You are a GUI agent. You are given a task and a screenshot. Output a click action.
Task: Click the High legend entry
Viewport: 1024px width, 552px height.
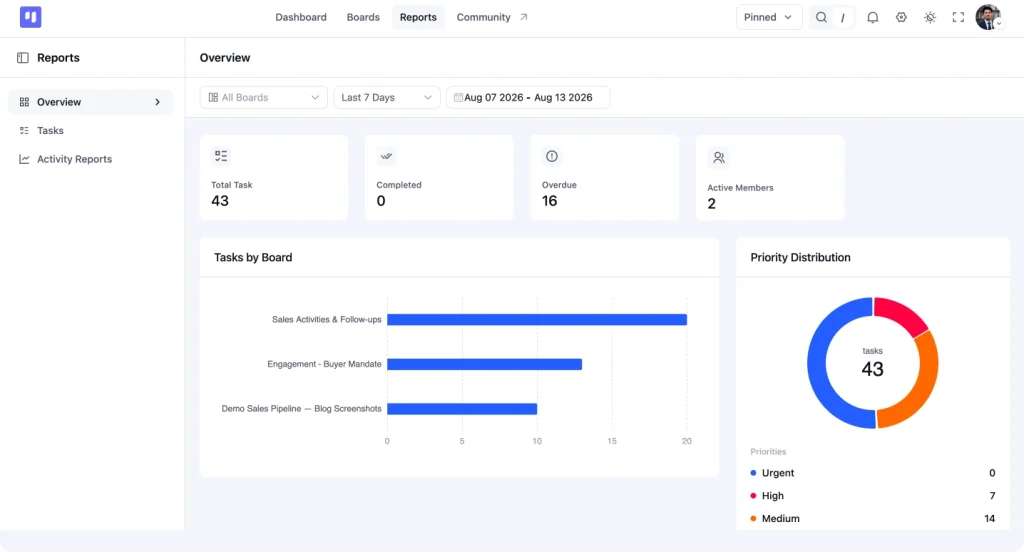coord(872,496)
